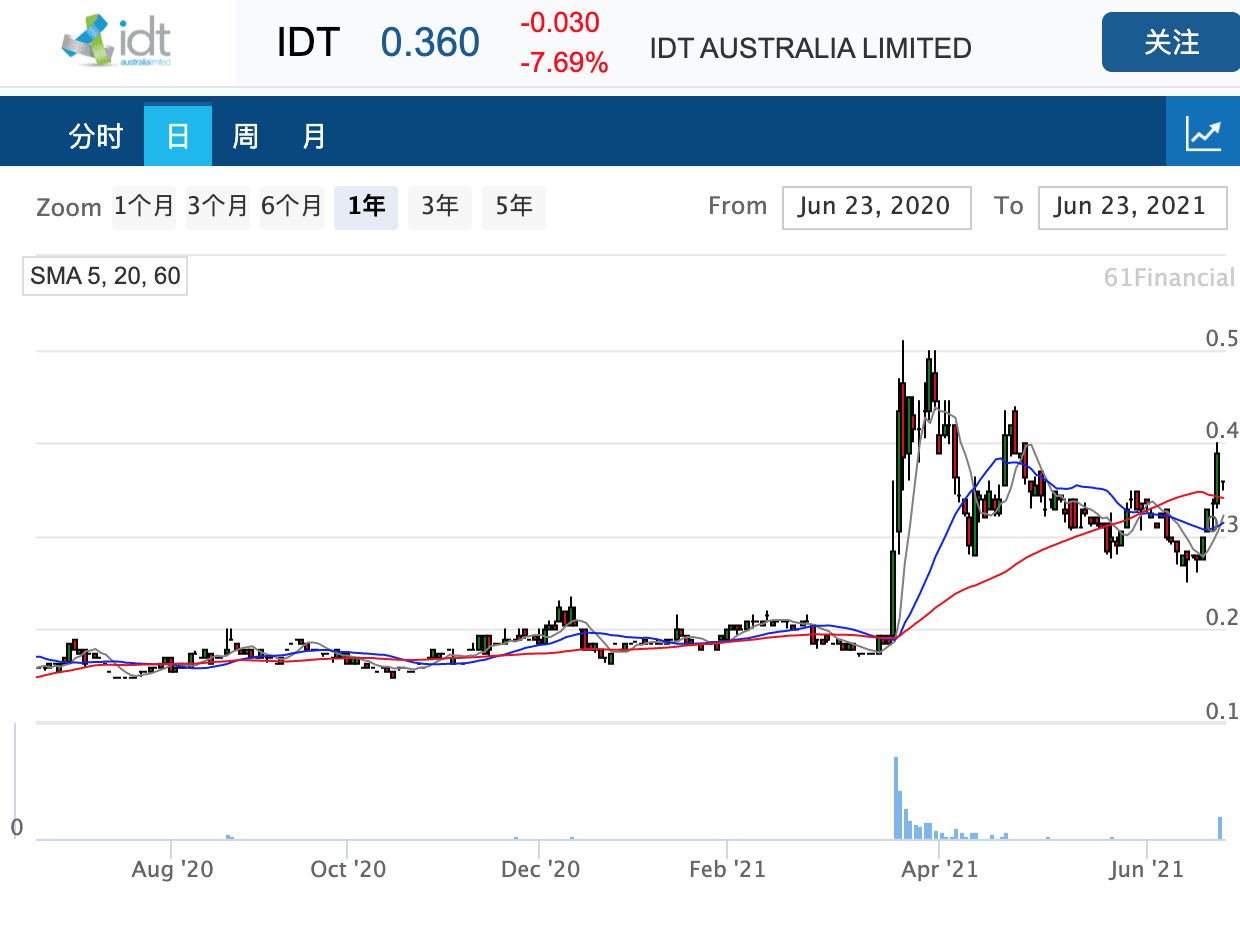Click the Oct '20 axis label

tap(348, 869)
